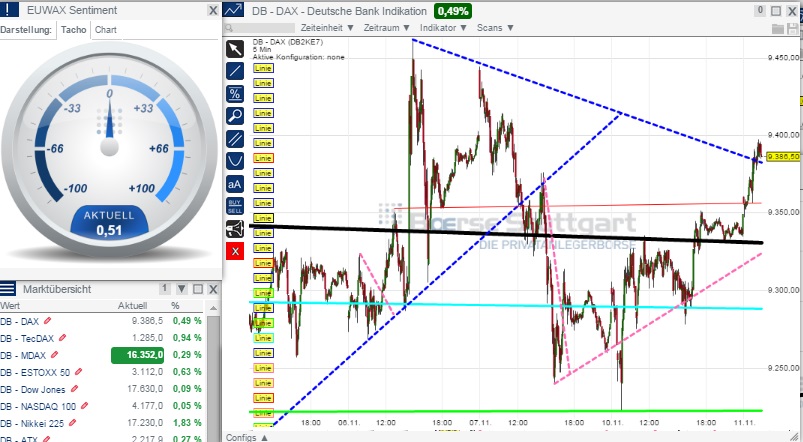
Task: Select the DB - MDAX row name
Action: click(23, 355)
